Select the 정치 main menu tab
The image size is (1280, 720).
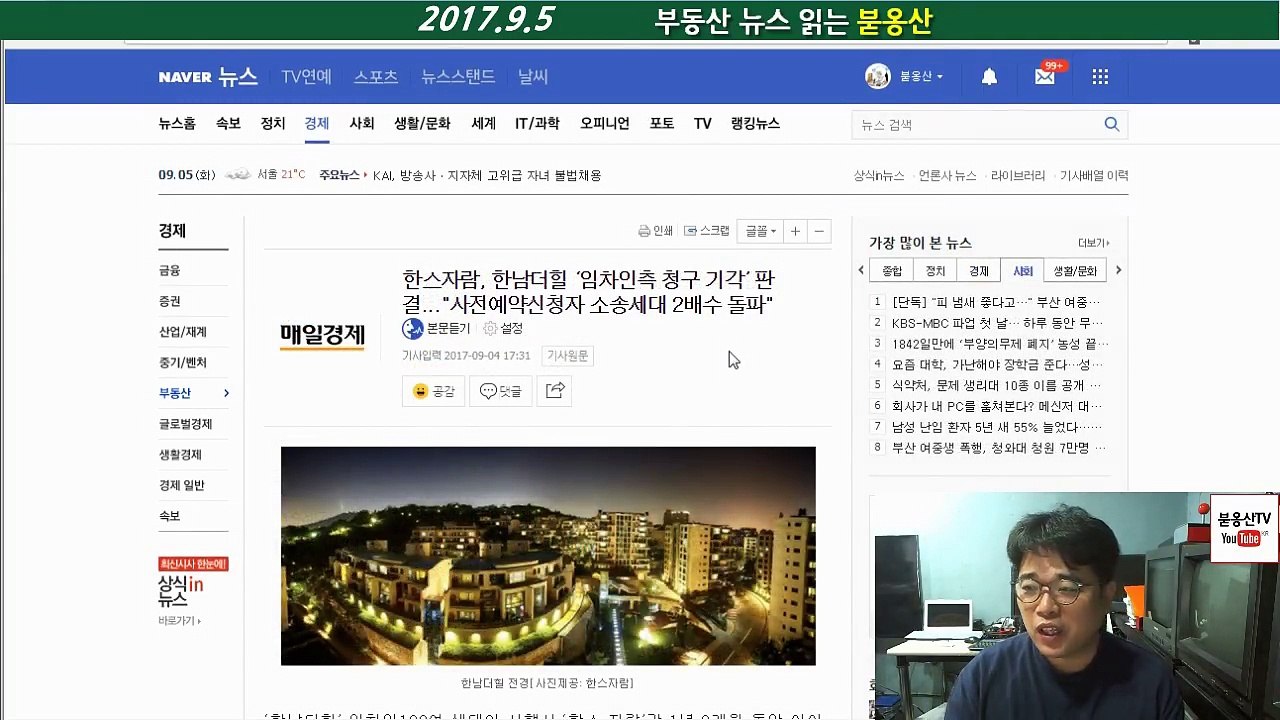coord(273,123)
